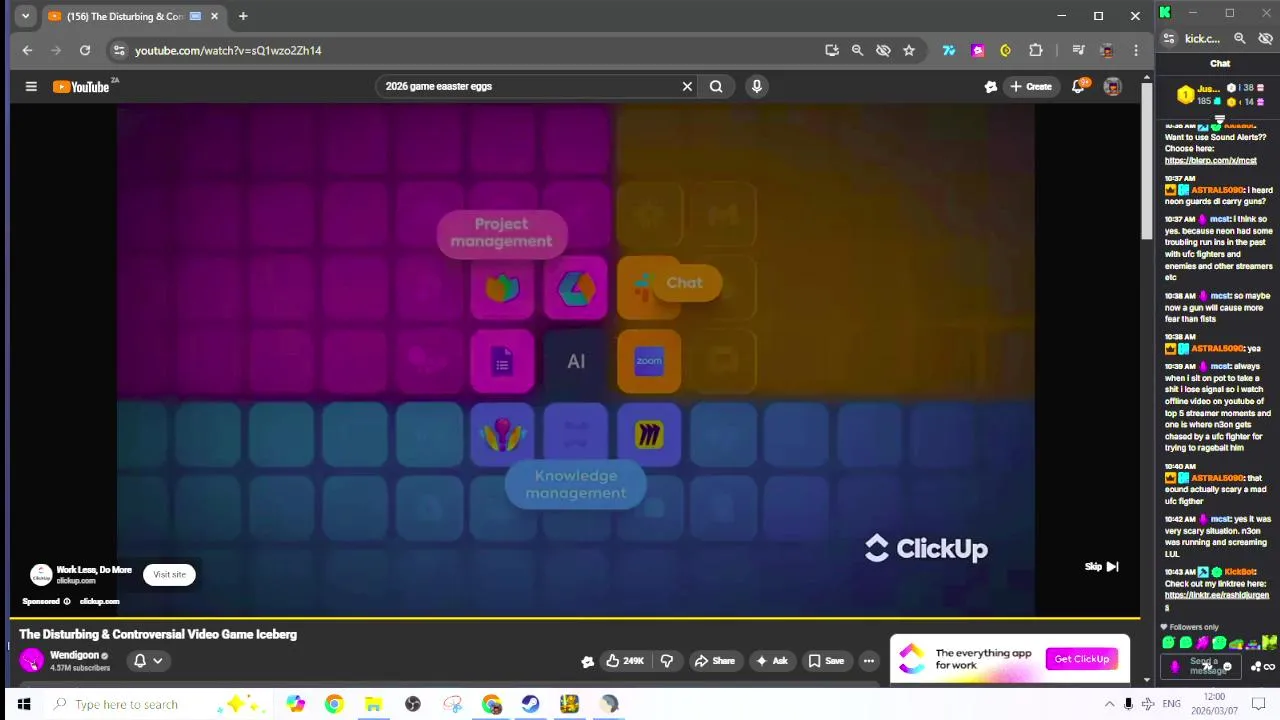Viewport: 1280px width, 720px height.
Task: Close the YouTube tab
Action: tap(214, 16)
